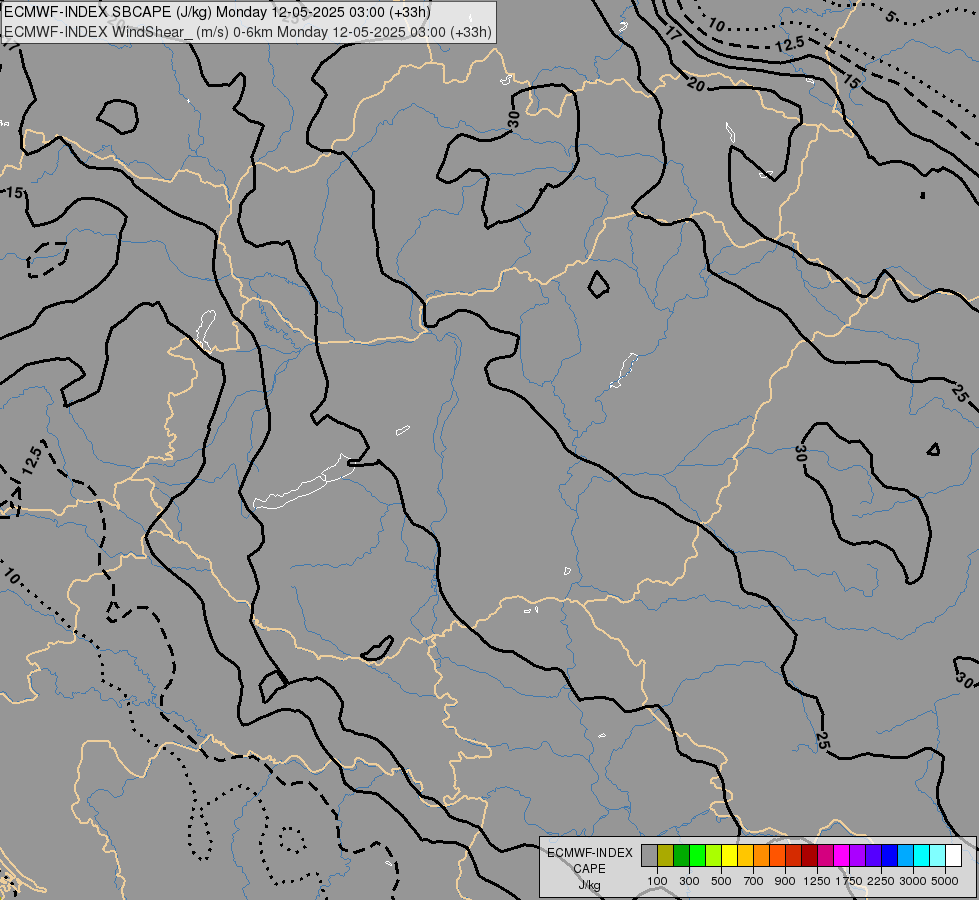Click the indigo swatch before 2250

873,855
